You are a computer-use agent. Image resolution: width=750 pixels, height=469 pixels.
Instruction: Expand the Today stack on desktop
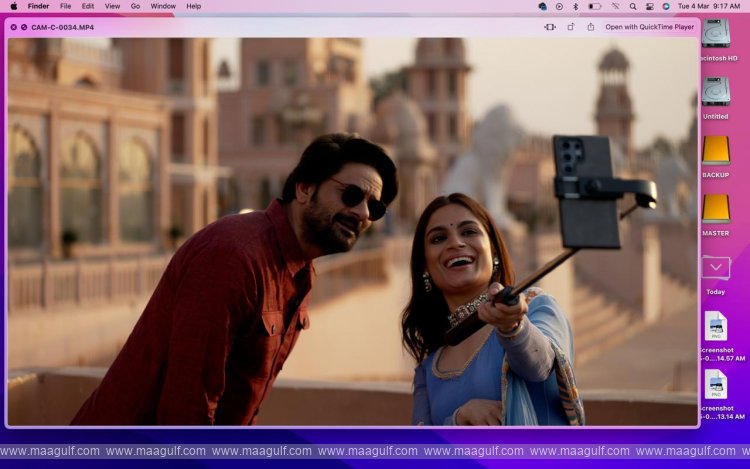click(x=716, y=268)
